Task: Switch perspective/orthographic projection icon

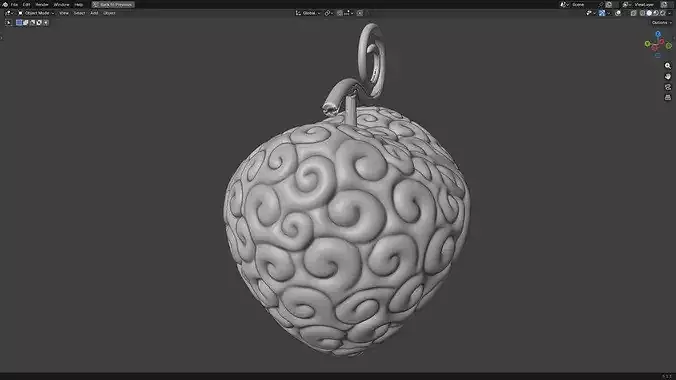Action: [x=668, y=97]
